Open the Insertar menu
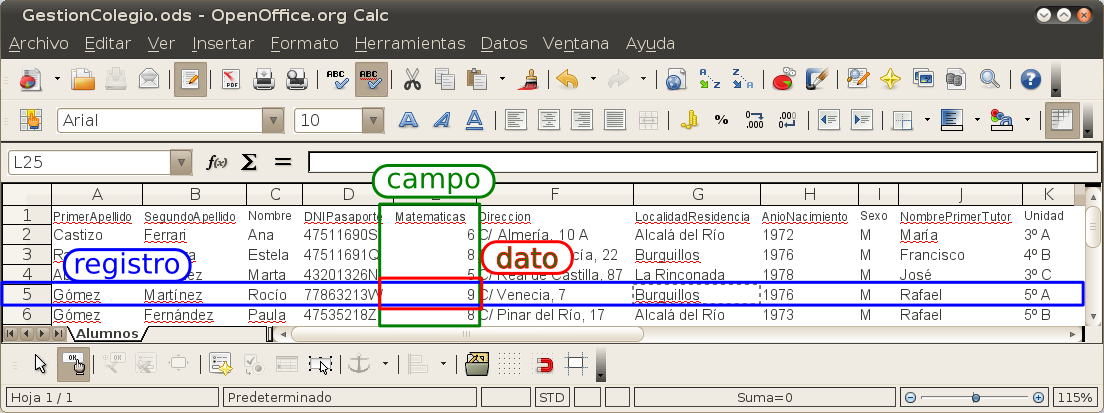Viewport: 1104px width, 413px height. tap(222, 44)
